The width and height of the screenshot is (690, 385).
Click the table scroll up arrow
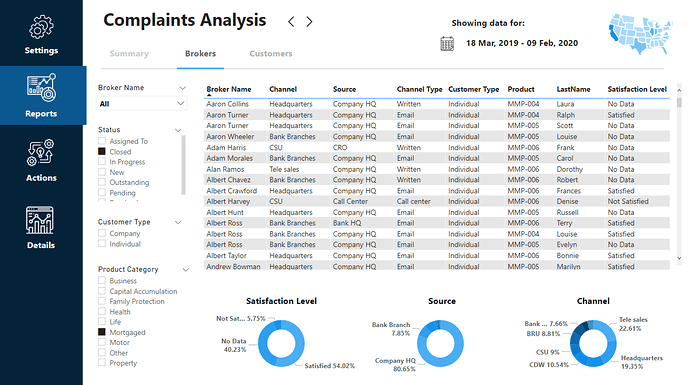click(x=679, y=90)
